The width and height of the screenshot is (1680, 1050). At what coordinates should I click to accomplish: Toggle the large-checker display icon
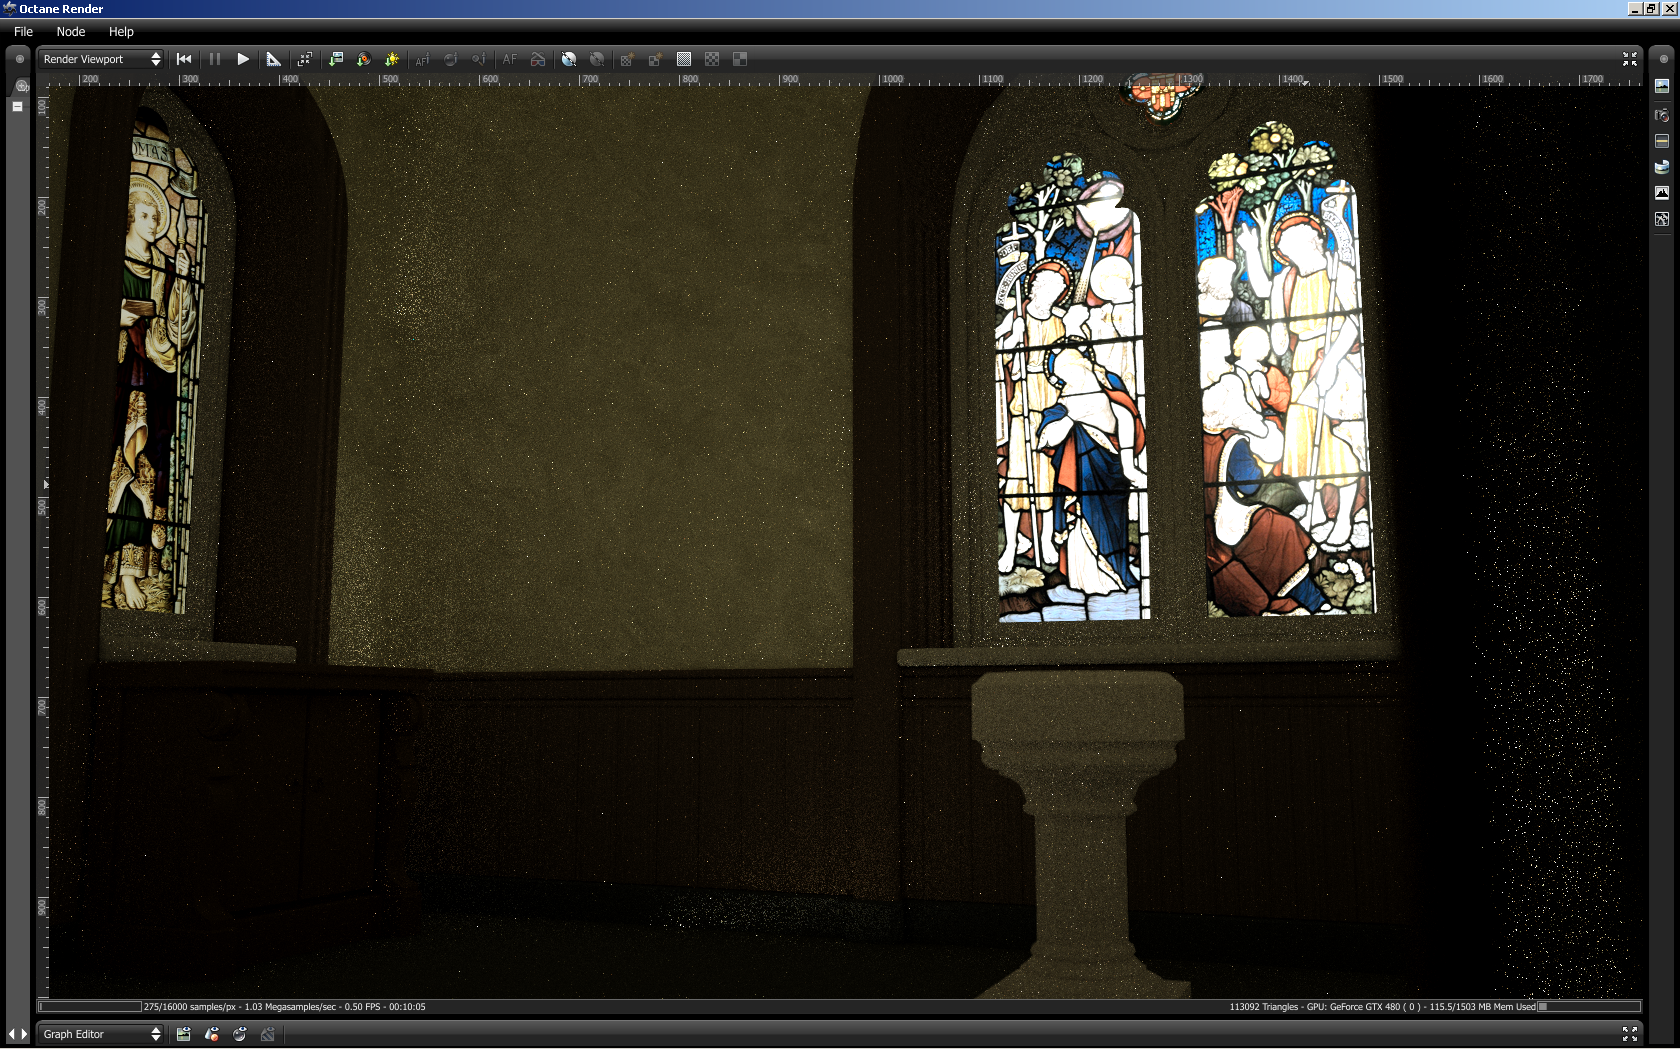(740, 59)
